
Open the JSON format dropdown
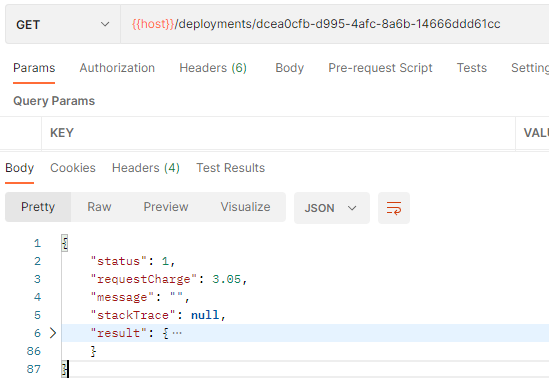click(332, 208)
